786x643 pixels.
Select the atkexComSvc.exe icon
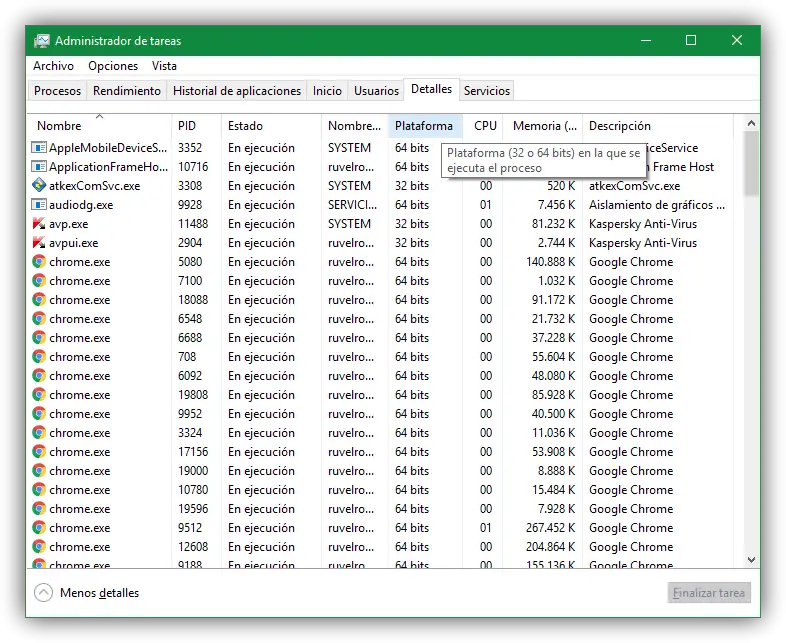[x=39, y=186]
